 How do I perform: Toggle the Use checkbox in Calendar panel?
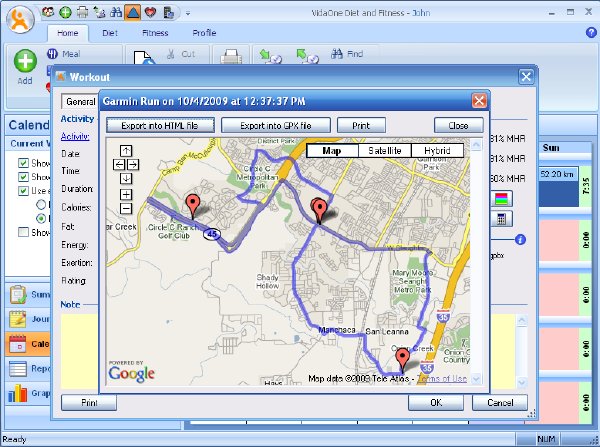pyautogui.click(x=23, y=191)
